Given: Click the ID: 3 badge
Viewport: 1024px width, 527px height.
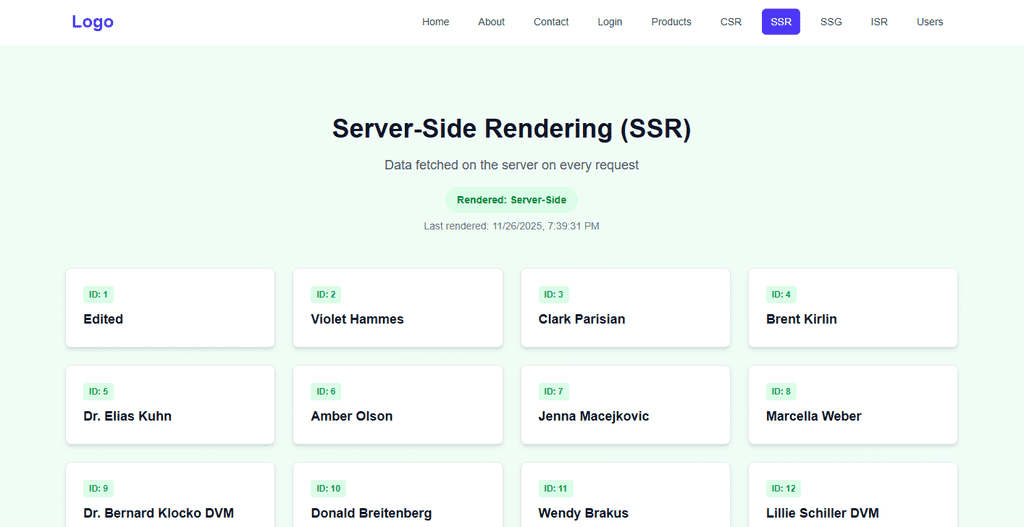Looking at the screenshot, I should tap(554, 295).
